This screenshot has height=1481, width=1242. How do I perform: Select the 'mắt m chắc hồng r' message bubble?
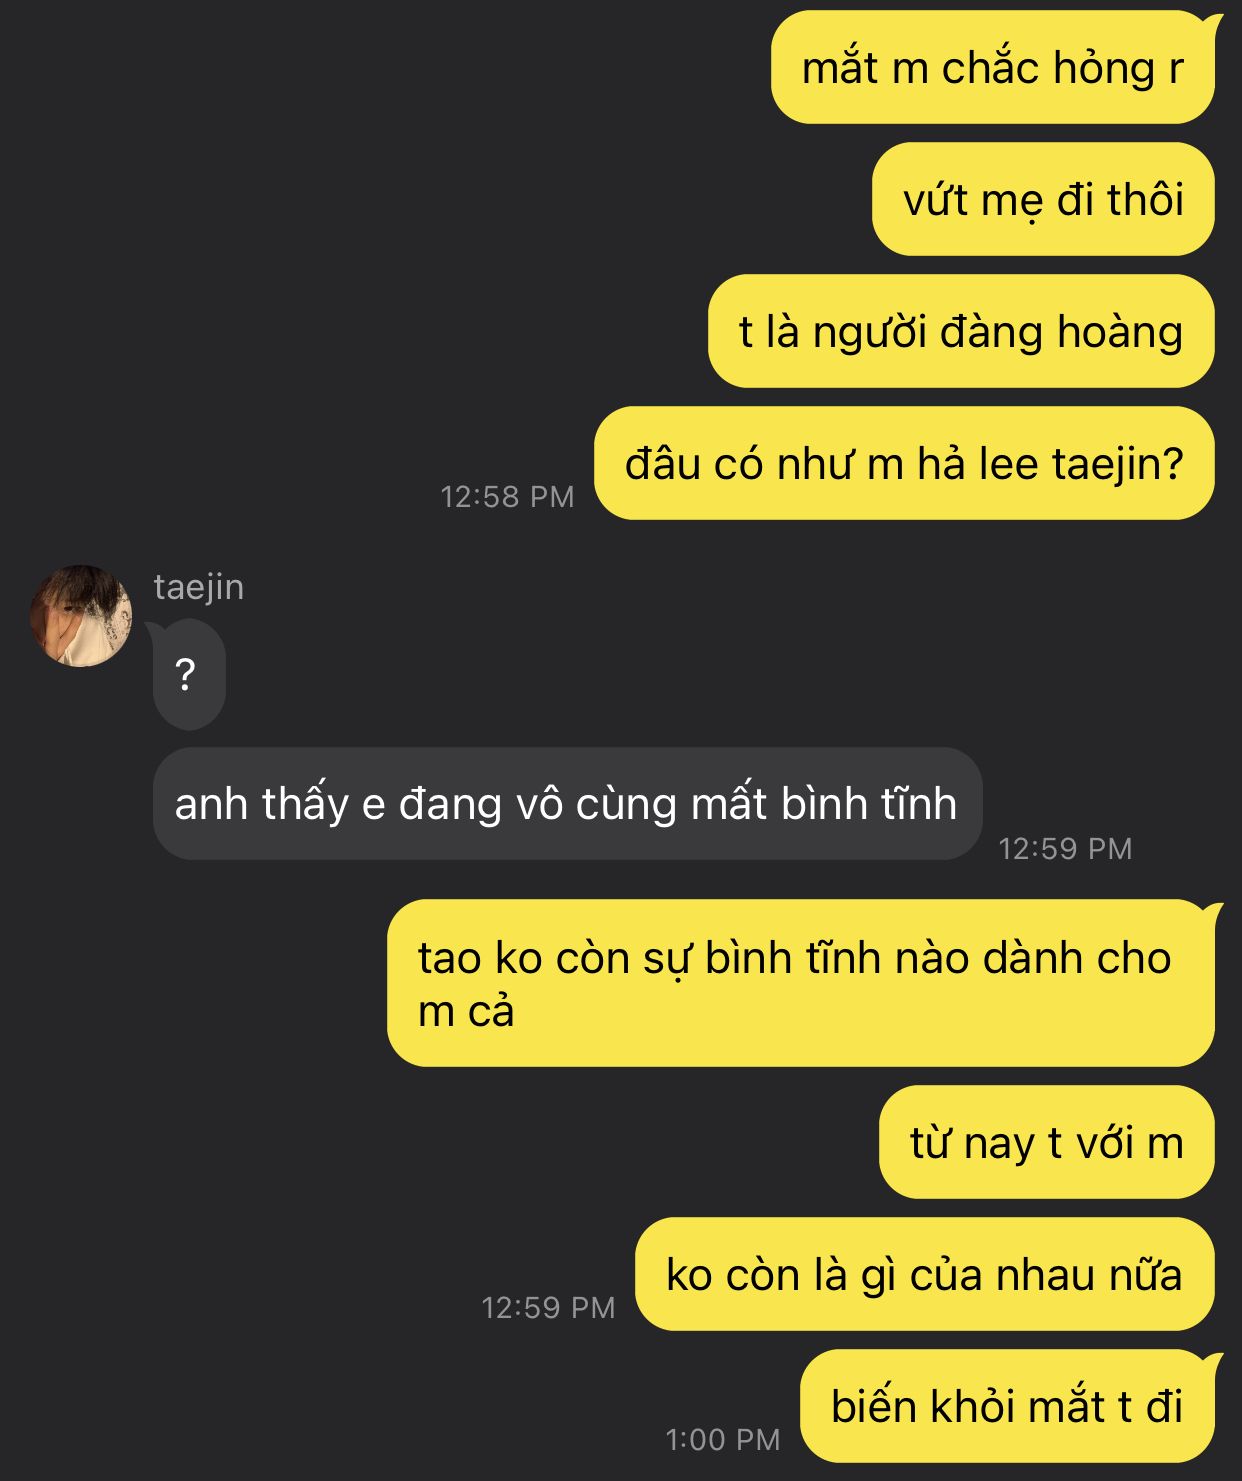(x=993, y=68)
